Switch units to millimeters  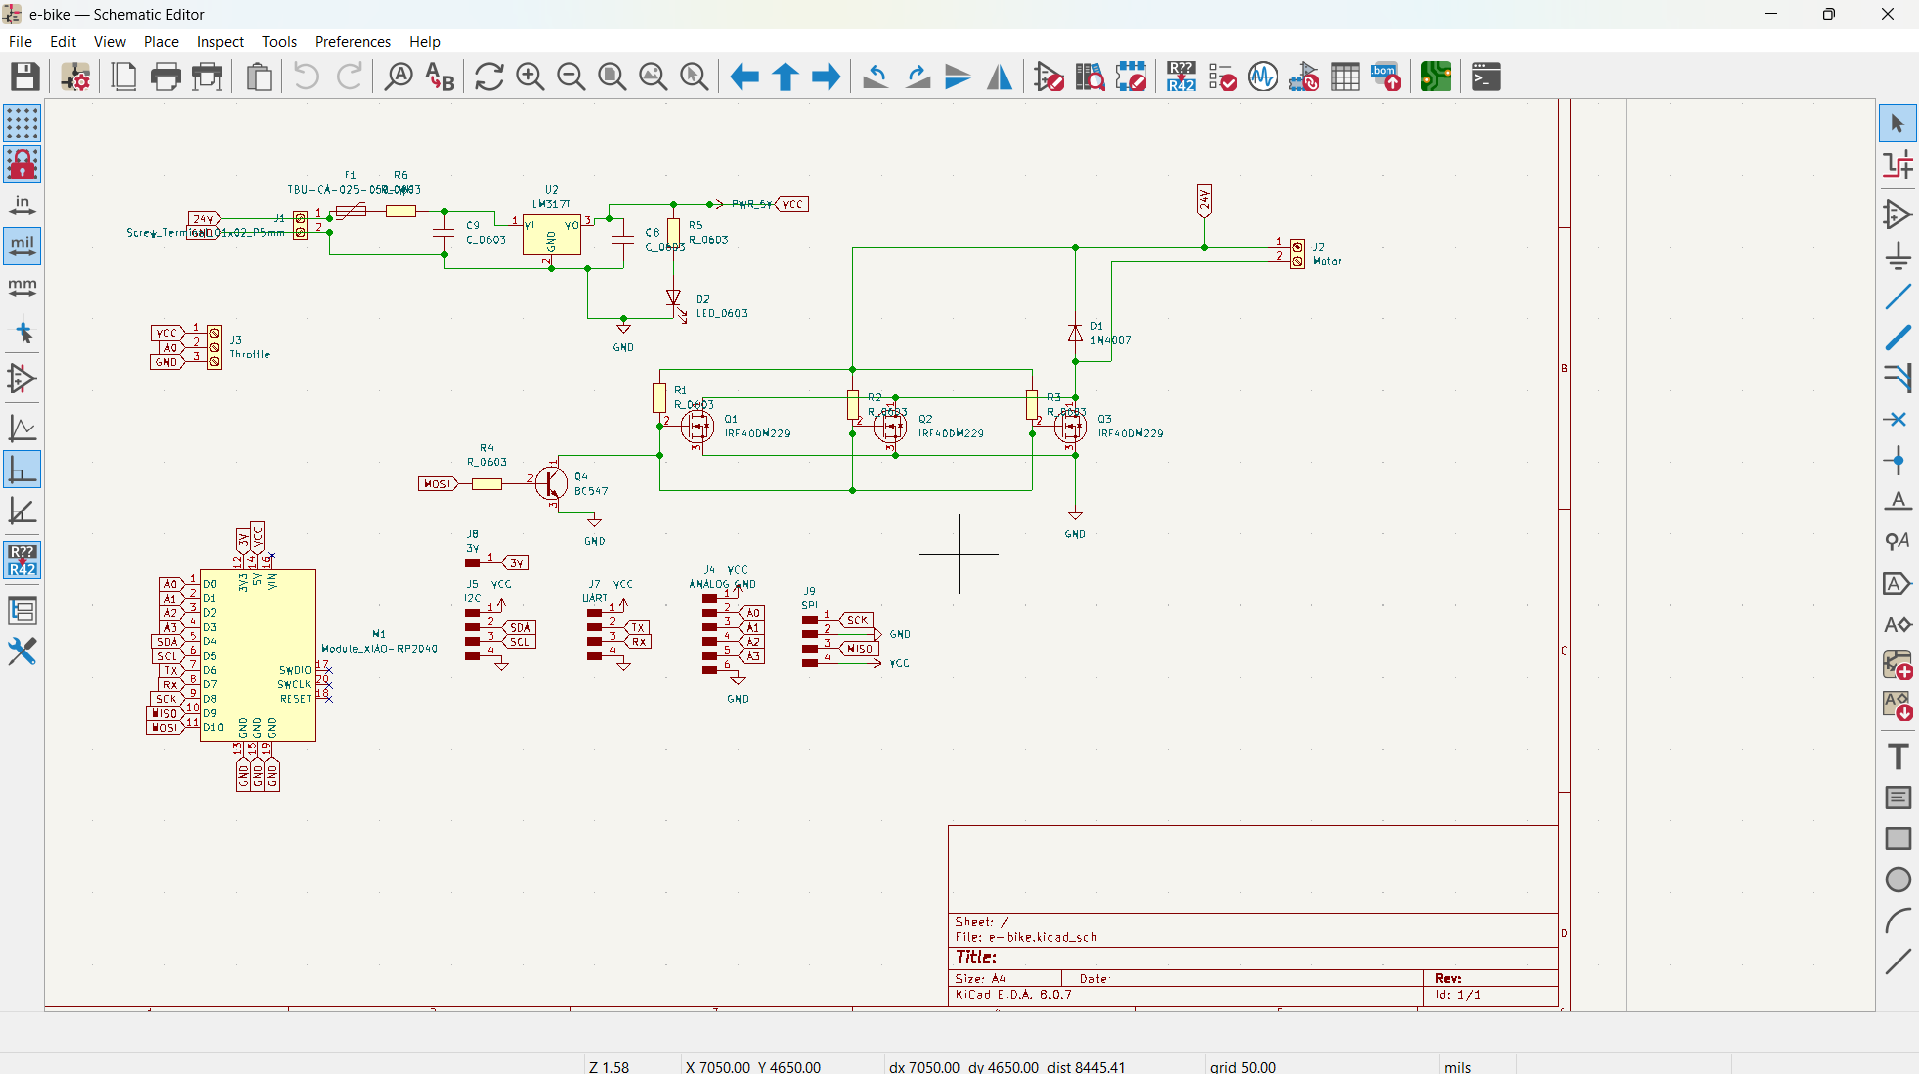[22, 287]
